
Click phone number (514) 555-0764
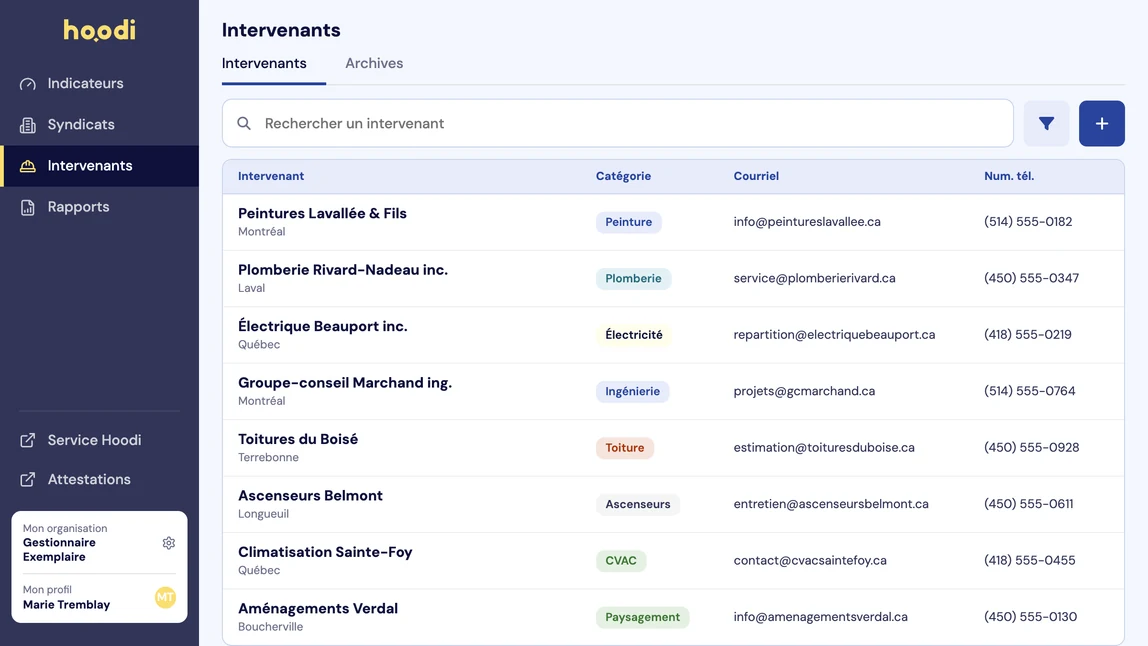point(1029,391)
